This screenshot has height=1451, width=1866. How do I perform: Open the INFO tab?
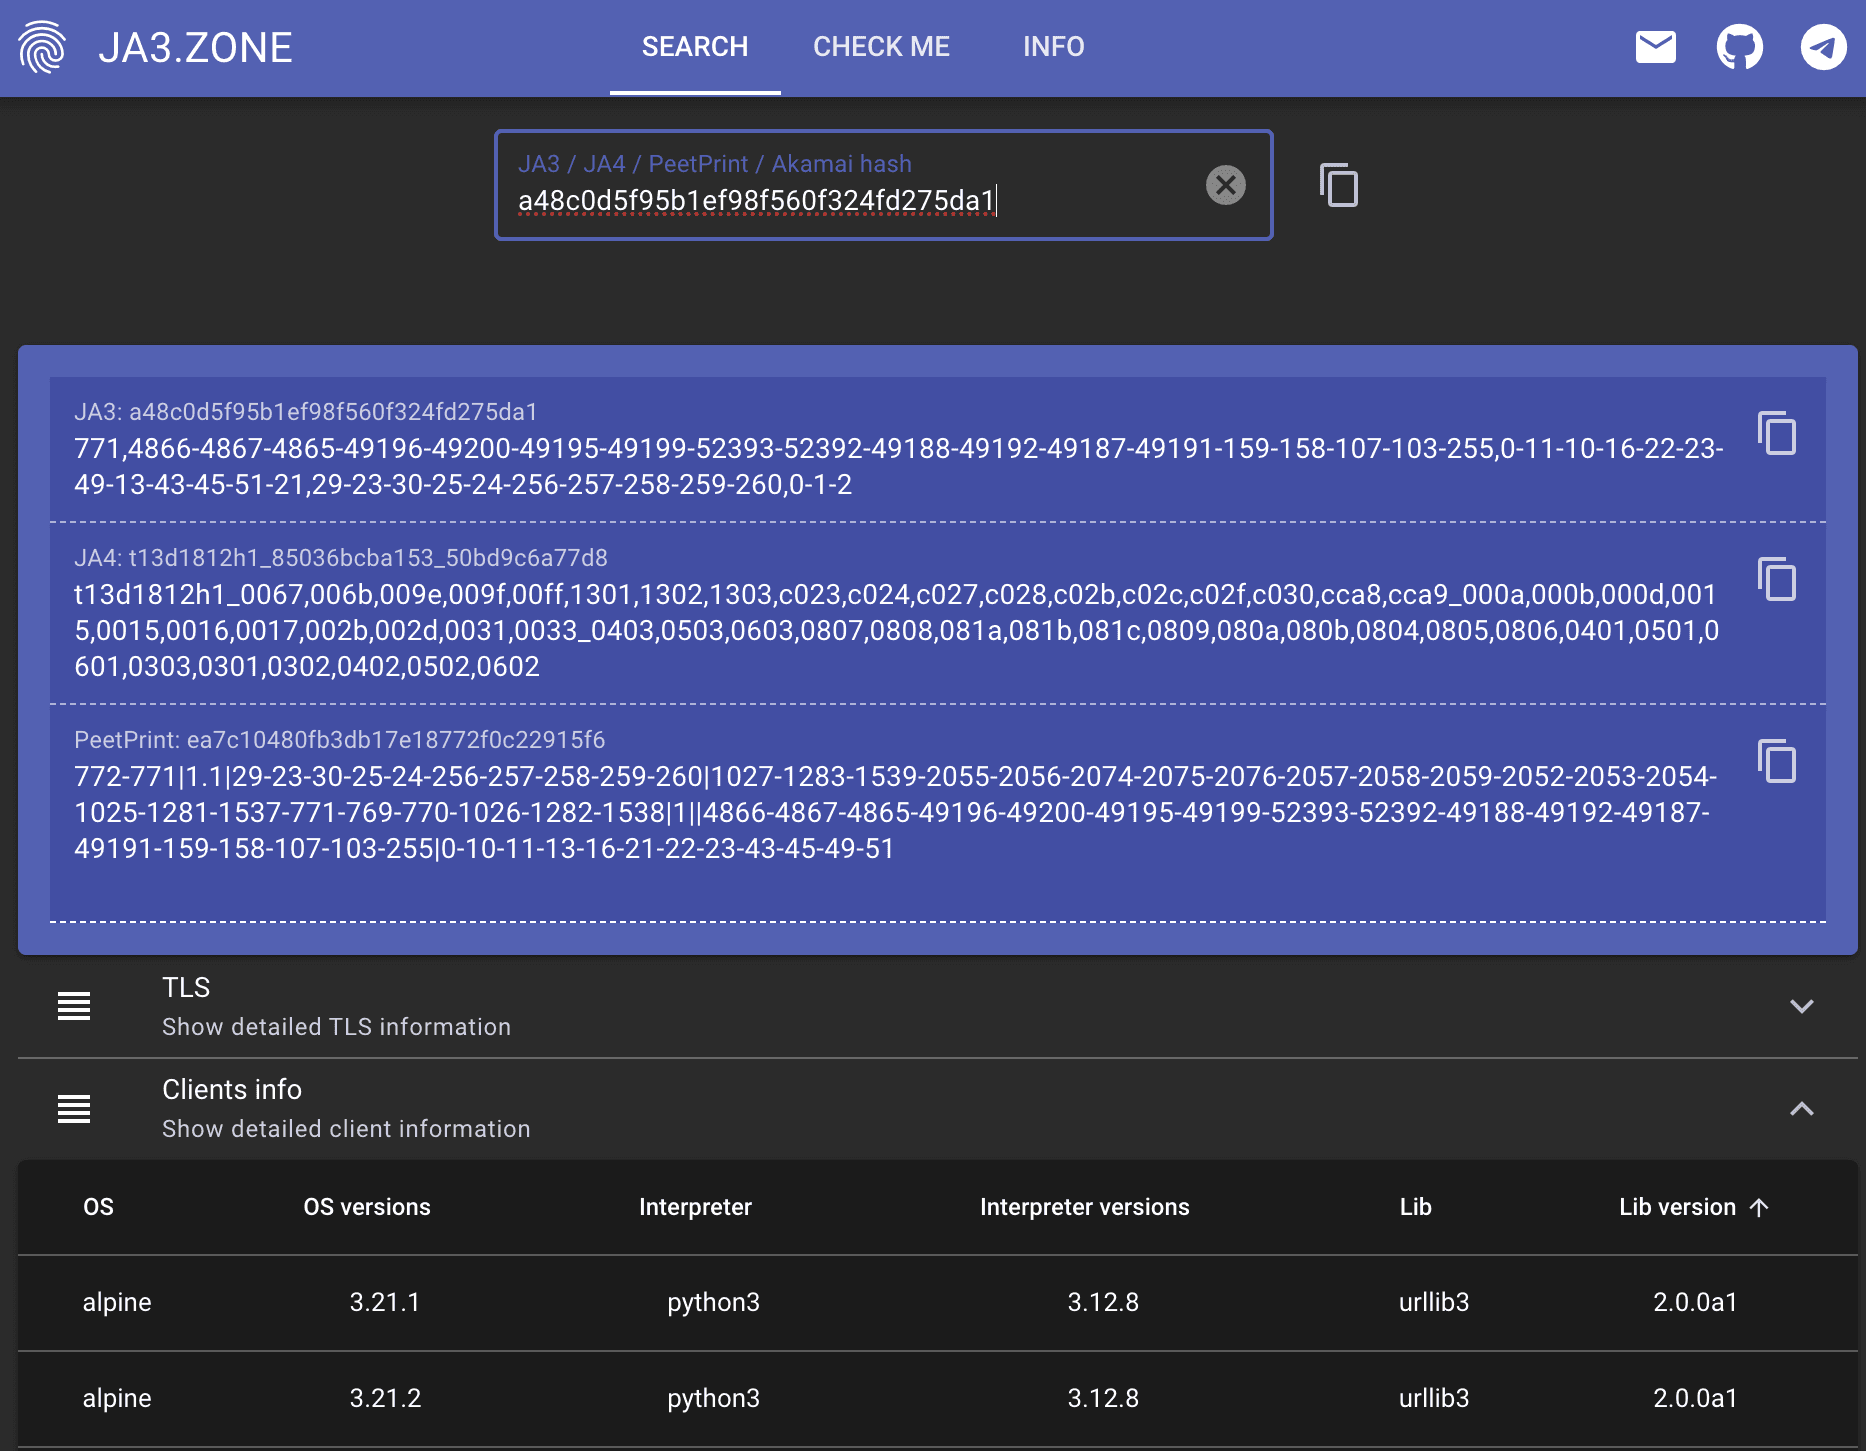pos(1053,47)
